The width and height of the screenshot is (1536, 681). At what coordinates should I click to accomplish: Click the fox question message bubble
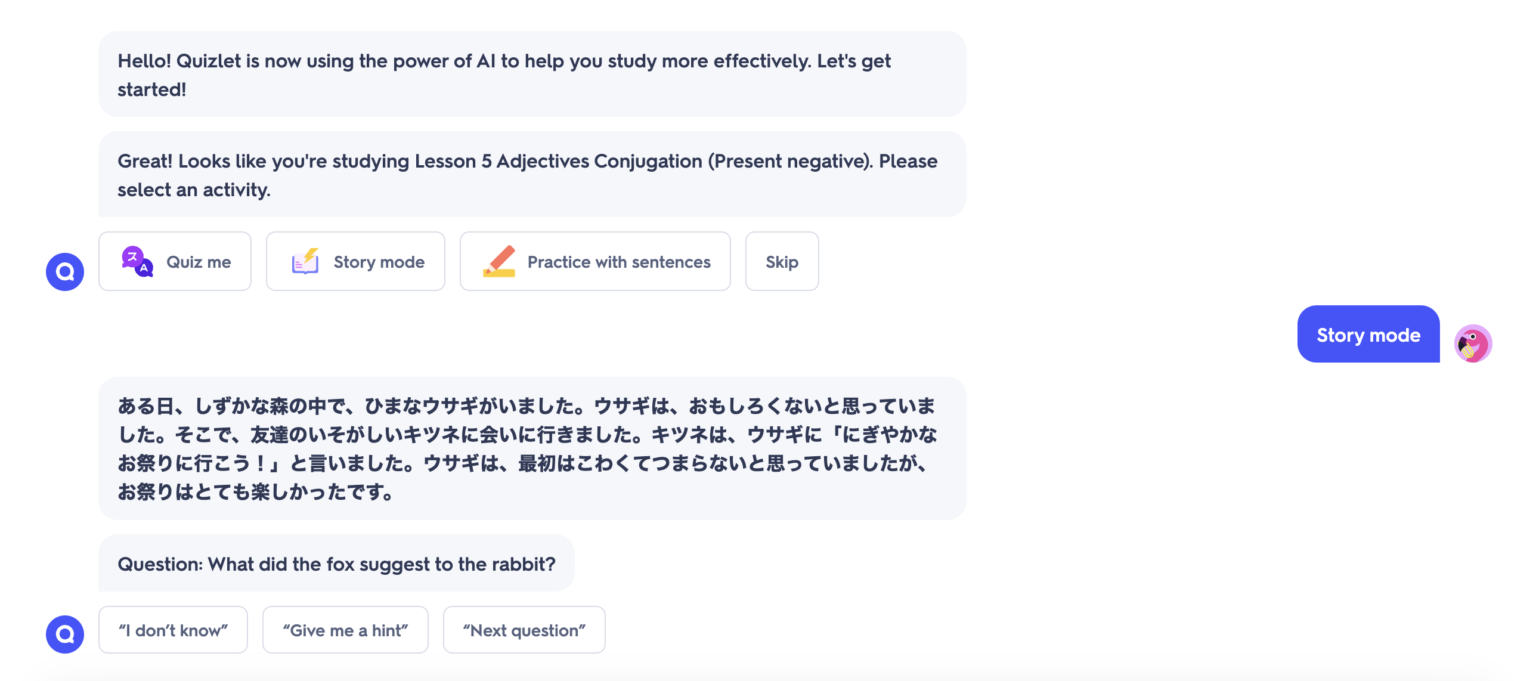337,563
